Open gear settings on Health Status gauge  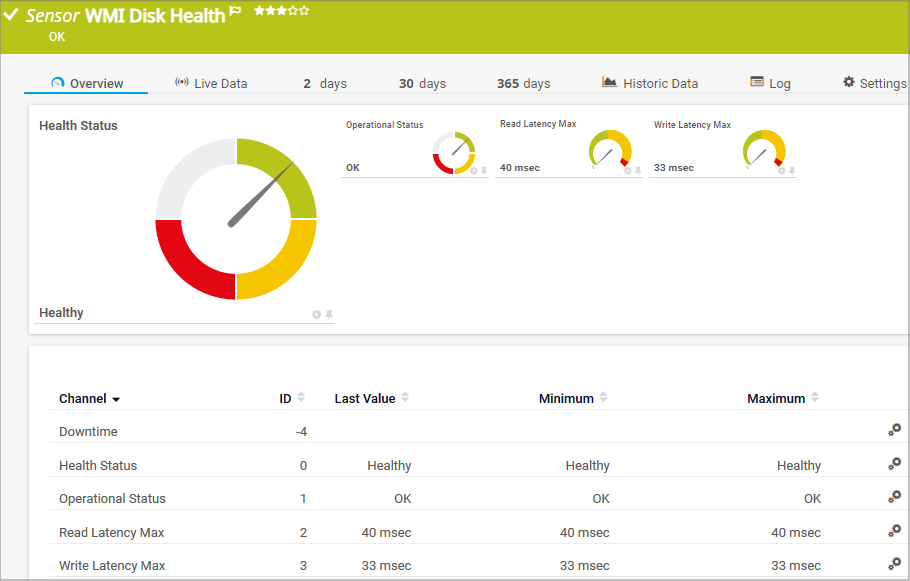pyautogui.click(x=317, y=314)
